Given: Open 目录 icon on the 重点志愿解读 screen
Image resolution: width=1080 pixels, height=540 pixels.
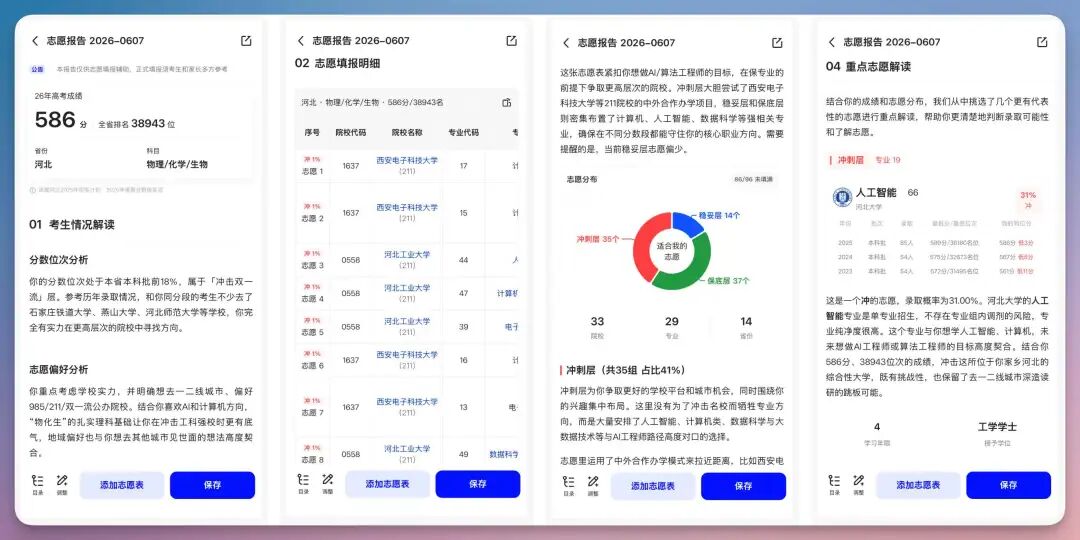Looking at the screenshot, I should tap(834, 484).
